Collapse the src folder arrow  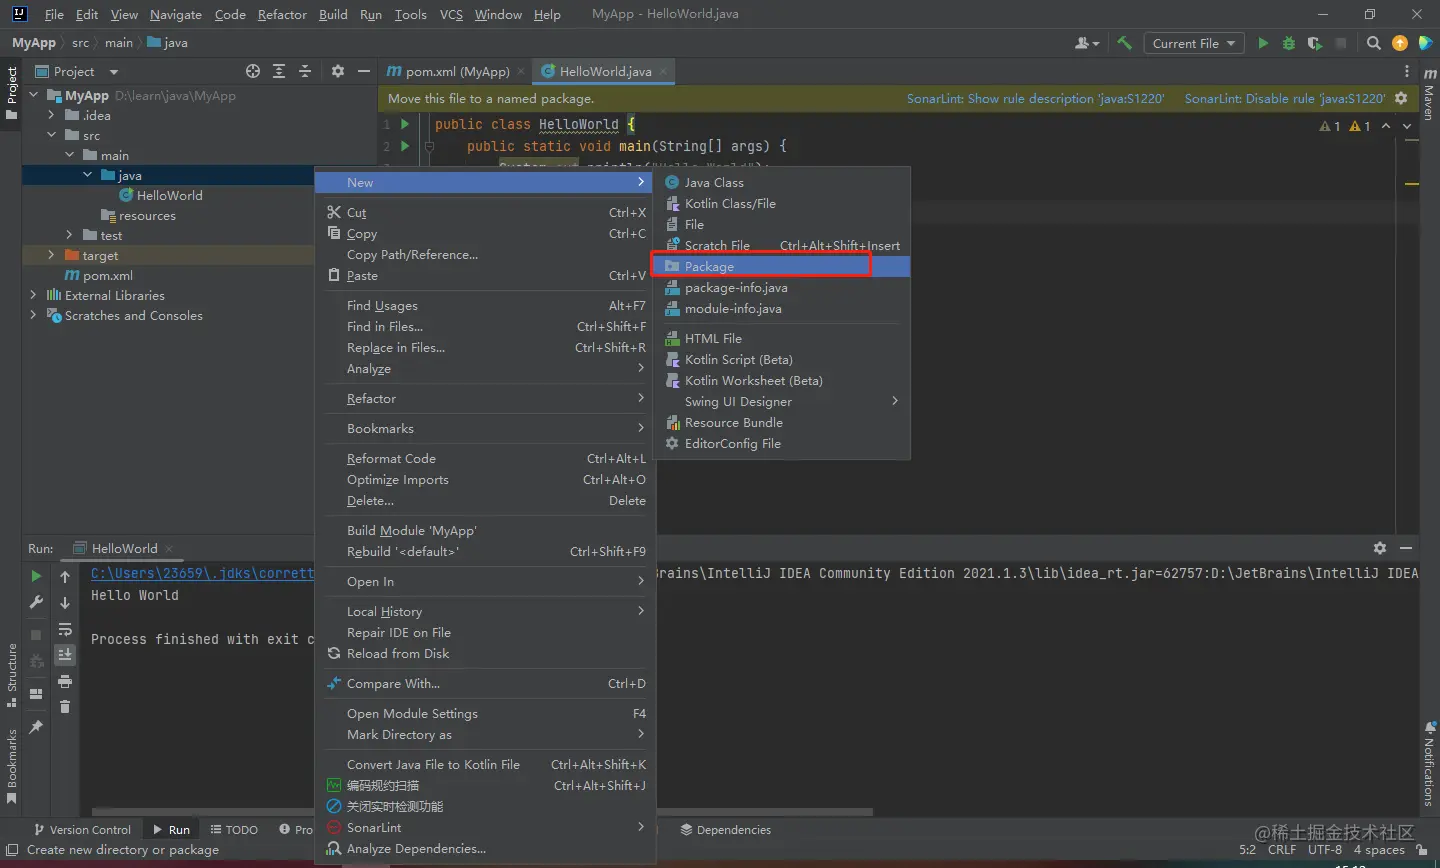tap(52, 135)
